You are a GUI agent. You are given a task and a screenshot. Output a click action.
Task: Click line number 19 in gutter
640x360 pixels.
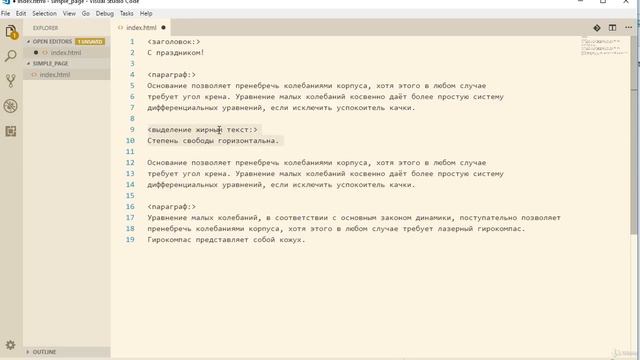[130, 240]
